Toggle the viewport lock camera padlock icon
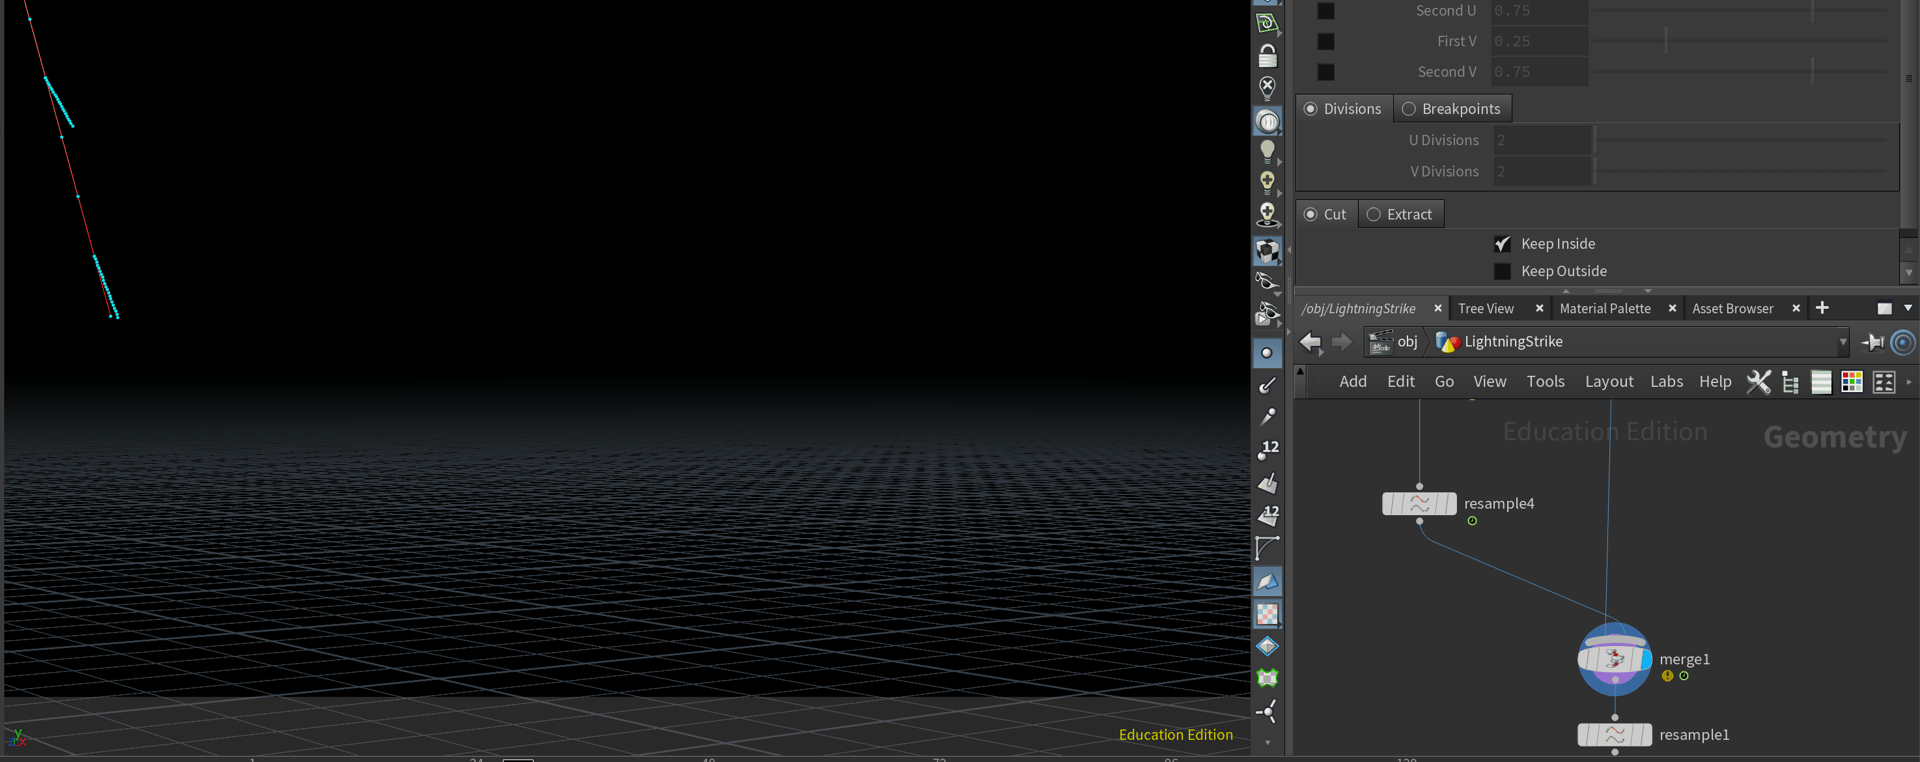1920x762 pixels. 1267,56
